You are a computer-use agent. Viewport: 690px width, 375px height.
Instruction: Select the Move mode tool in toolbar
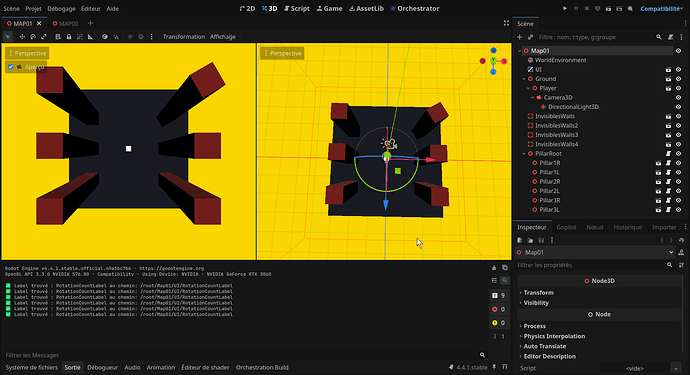point(22,37)
